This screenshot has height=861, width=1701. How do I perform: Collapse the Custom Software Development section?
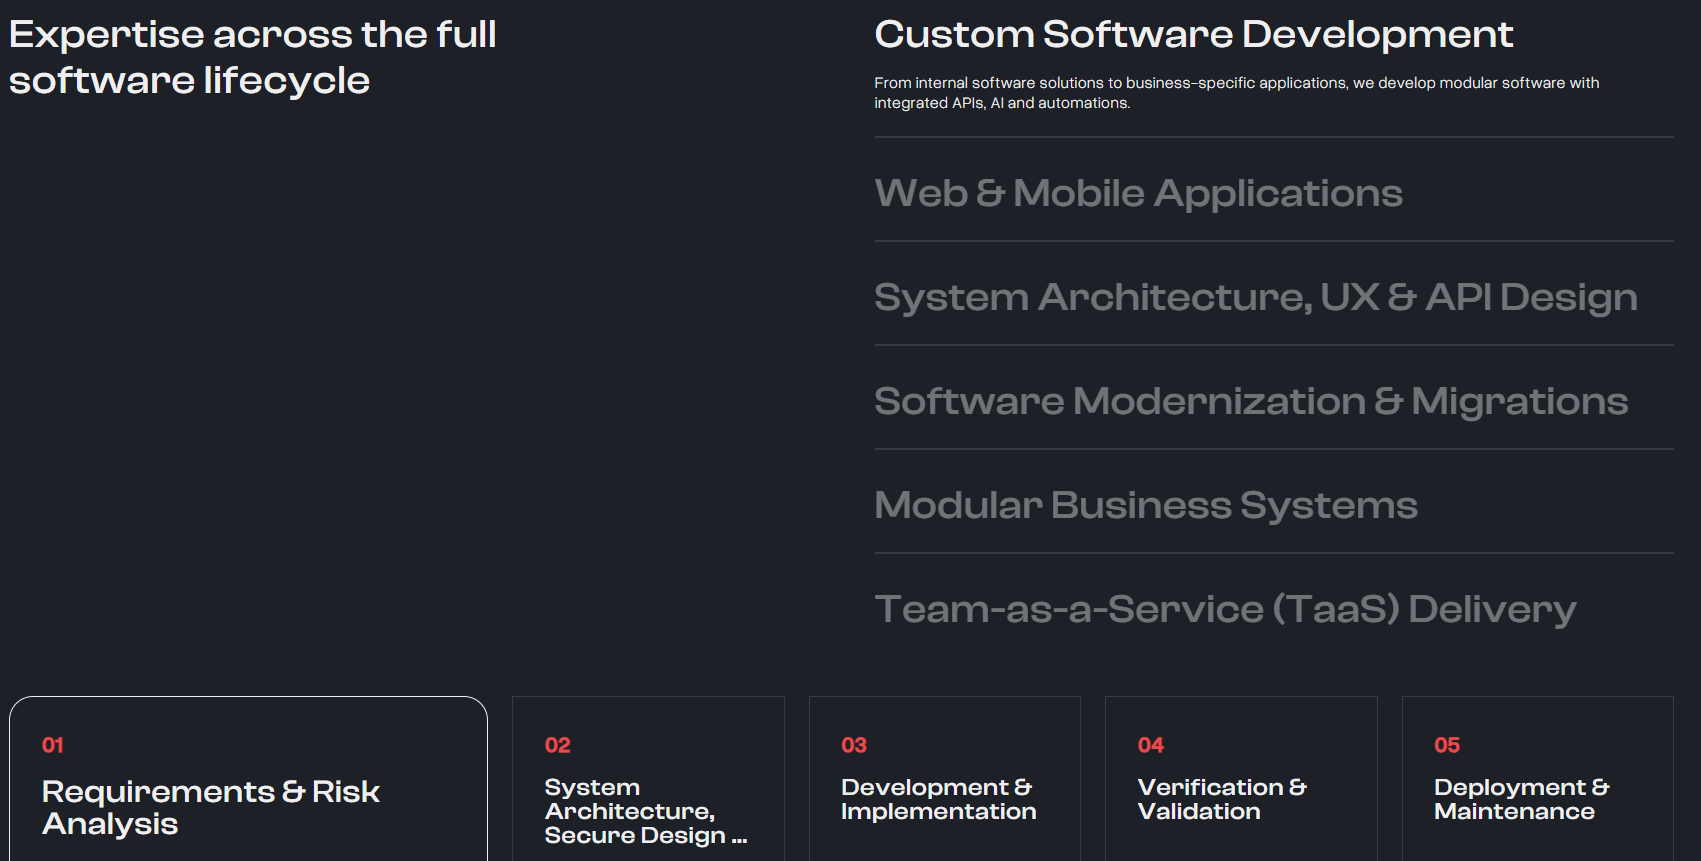tap(1193, 35)
